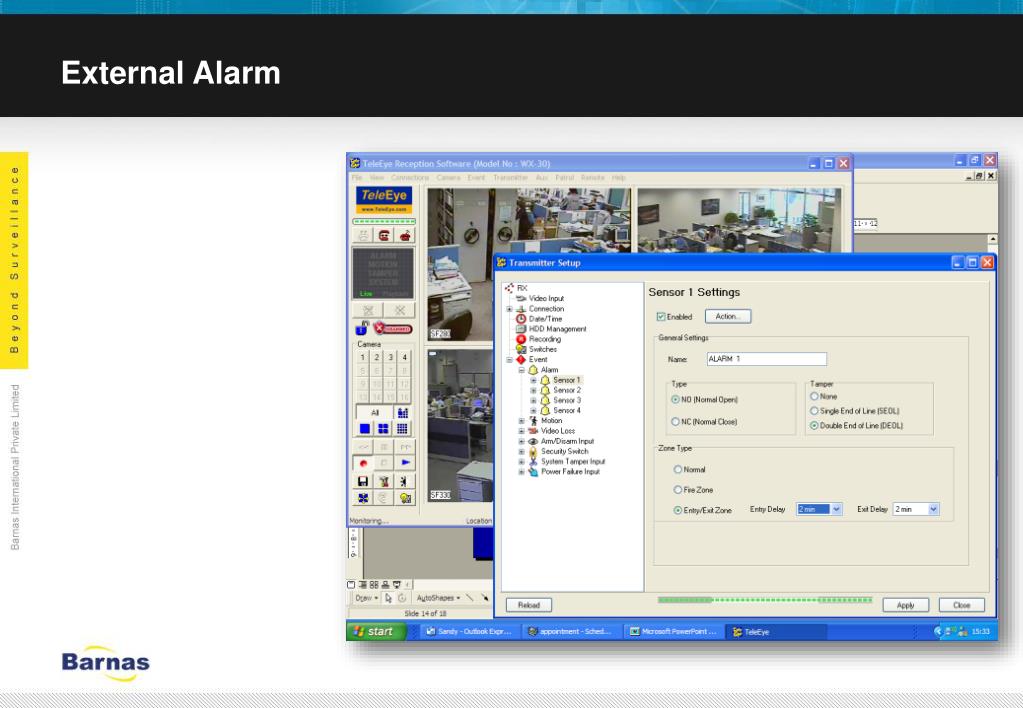
Task: Open the Entry Delay dropdown
Action: pos(837,509)
